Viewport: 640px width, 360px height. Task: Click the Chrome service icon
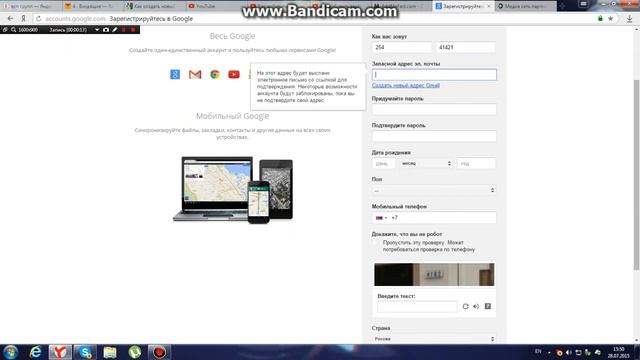(215, 74)
